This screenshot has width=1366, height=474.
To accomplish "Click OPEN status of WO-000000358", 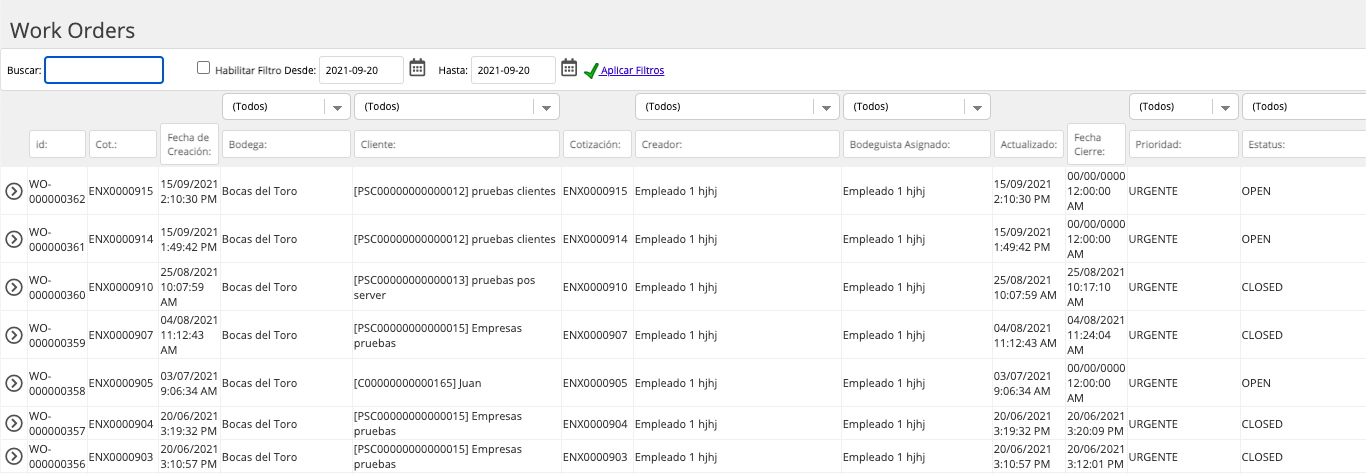I will 1256,383.
